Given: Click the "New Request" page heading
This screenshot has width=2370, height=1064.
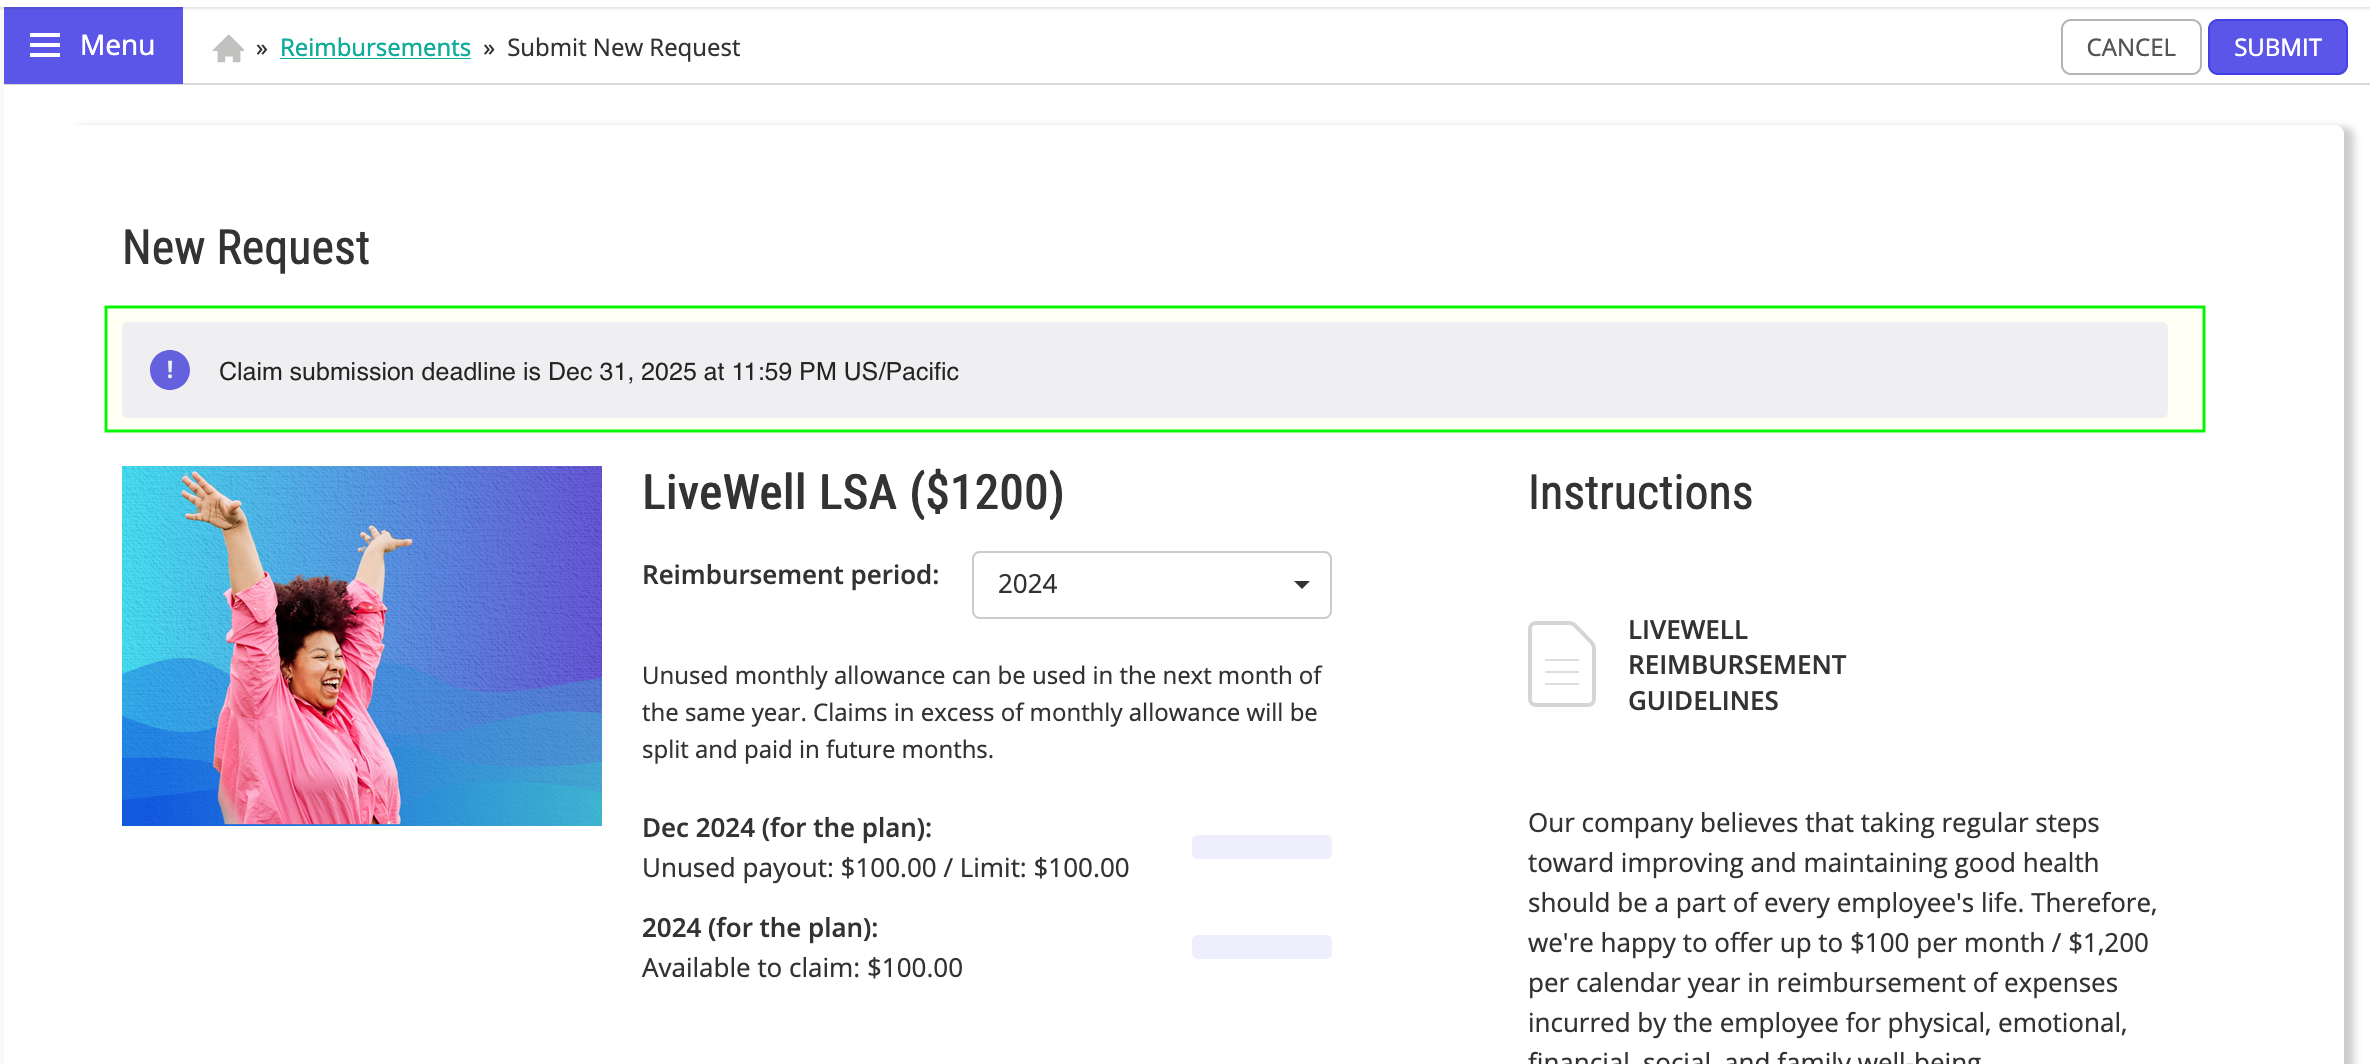Looking at the screenshot, I should pos(246,248).
